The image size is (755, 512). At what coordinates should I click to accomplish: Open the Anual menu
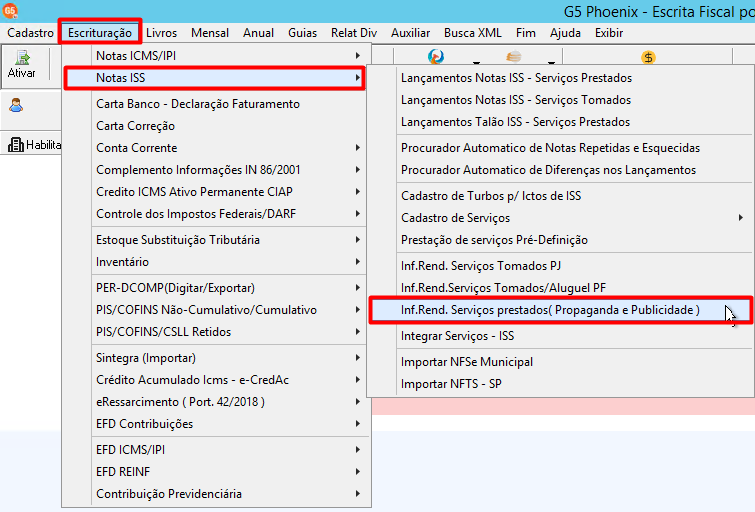259,33
